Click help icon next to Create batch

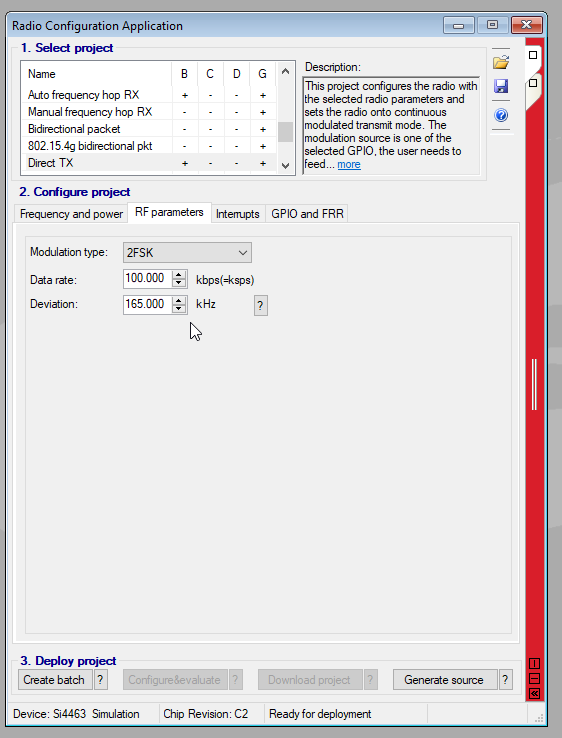point(100,680)
